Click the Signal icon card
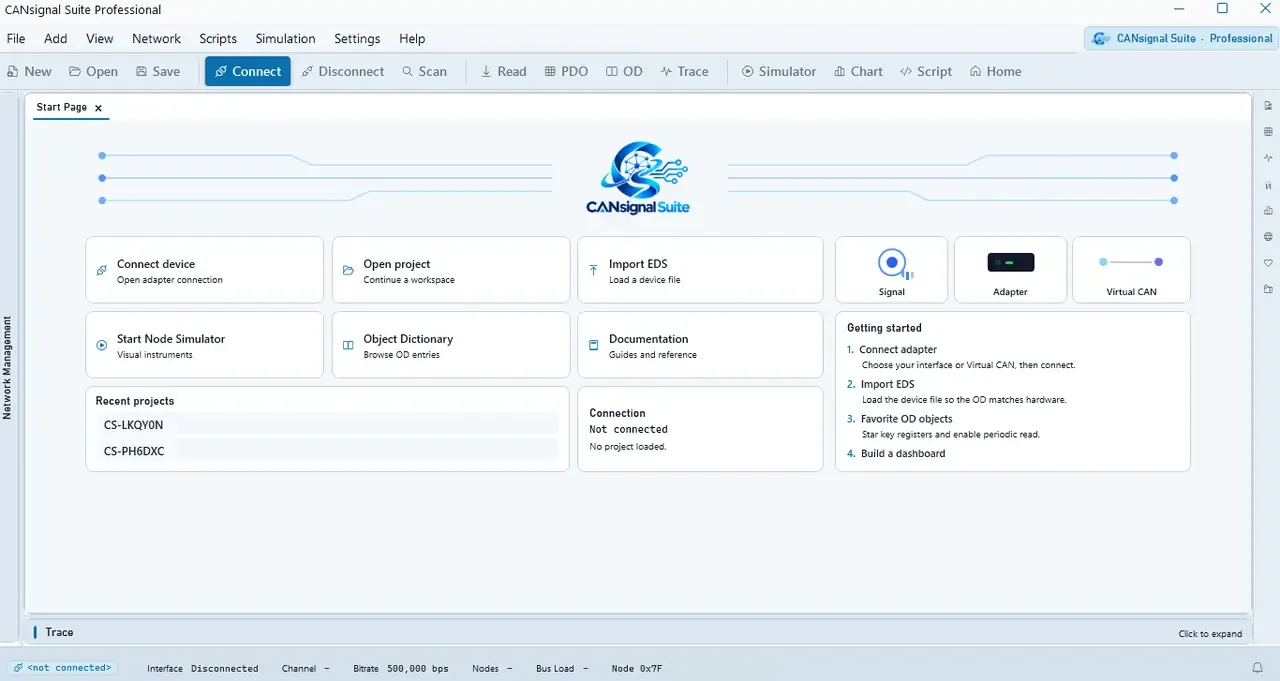The image size is (1280, 681). pyautogui.click(x=891, y=270)
